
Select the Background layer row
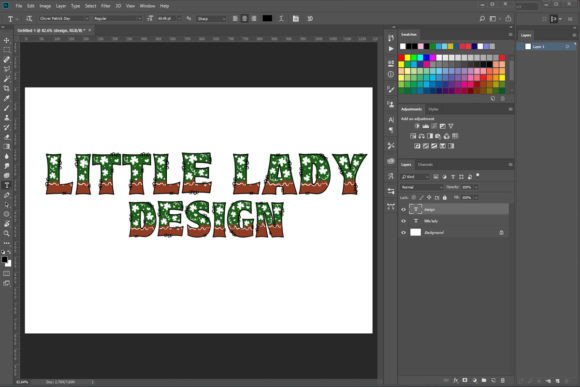454,232
